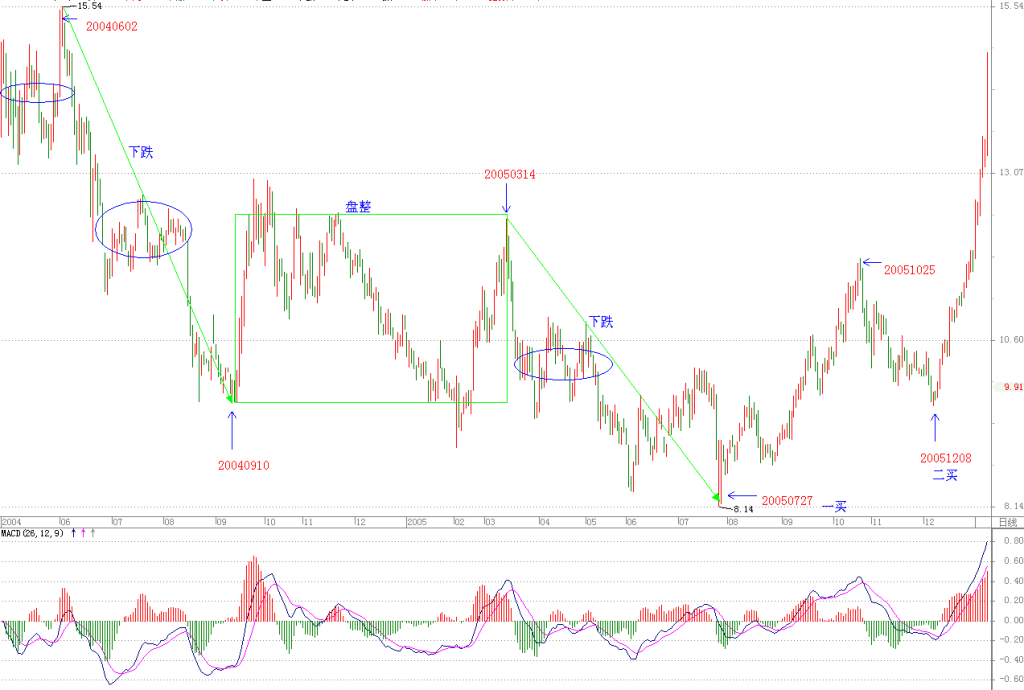This screenshot has width=1024, height=690.
Task: Select the MACD(26,12,9) indicator label
Action: (x=33, y=533)
